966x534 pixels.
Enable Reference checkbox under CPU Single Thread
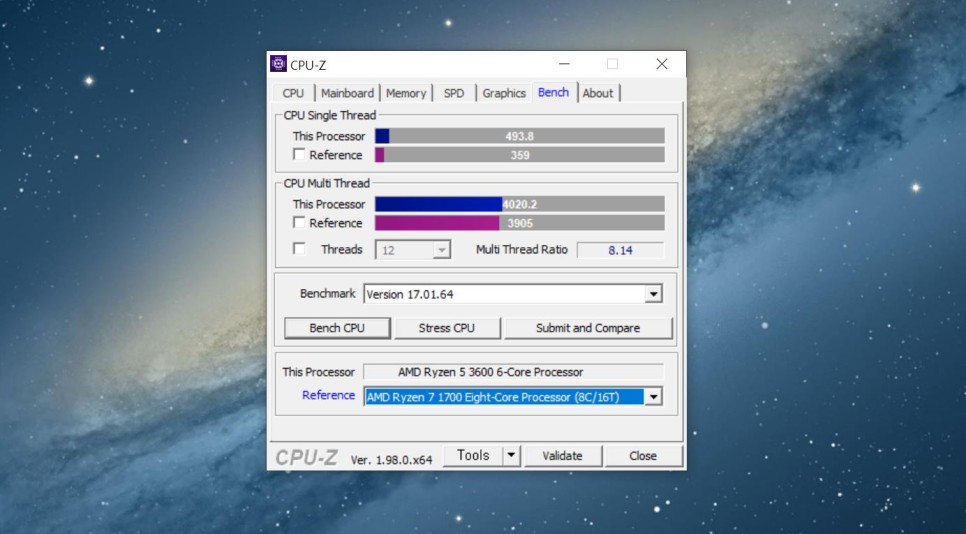[299, 155]
